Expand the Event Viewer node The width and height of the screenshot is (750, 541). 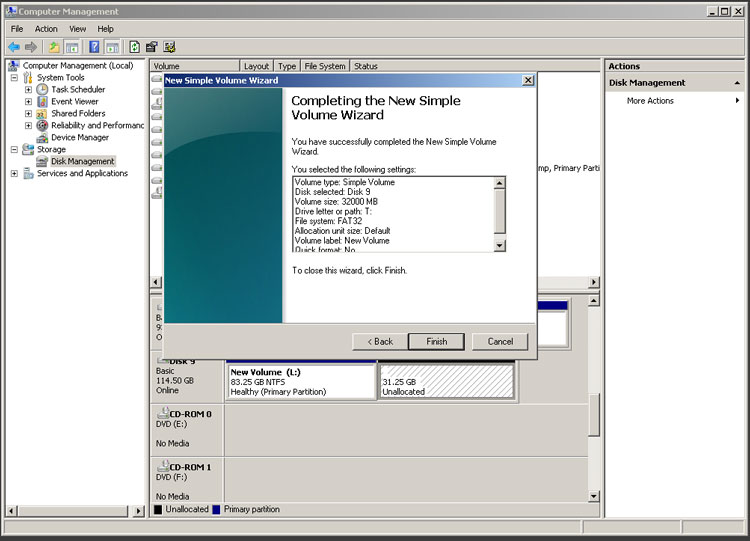(28, 101)
